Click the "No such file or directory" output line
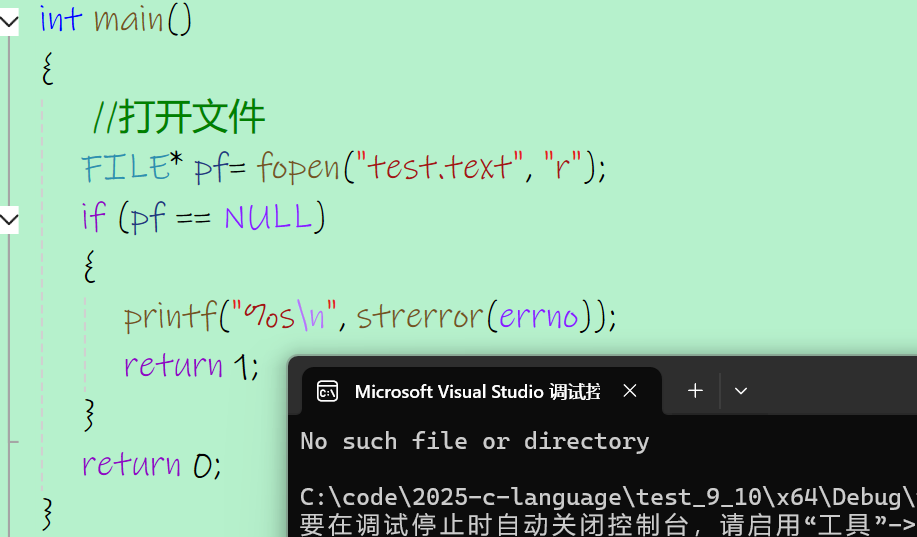Screen dimensions: 917x537 (475, 441)
